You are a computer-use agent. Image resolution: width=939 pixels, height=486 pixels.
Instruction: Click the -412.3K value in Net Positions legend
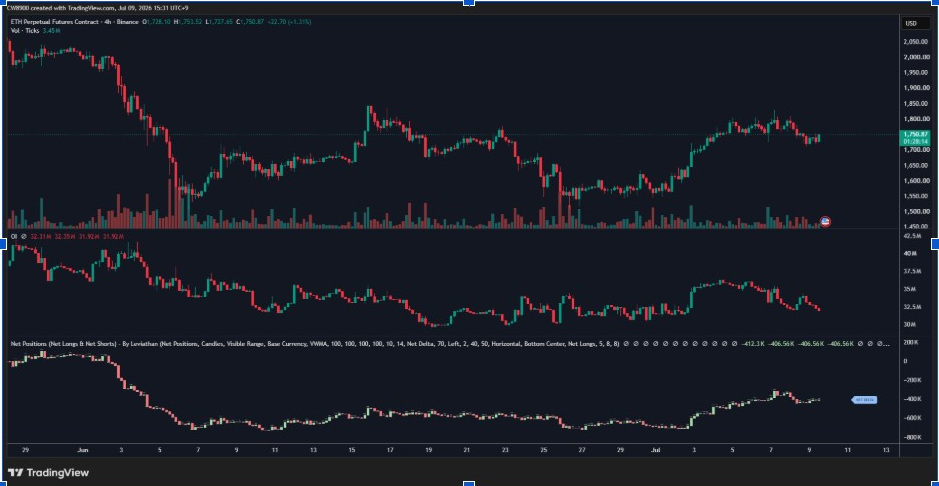point(752,344)
